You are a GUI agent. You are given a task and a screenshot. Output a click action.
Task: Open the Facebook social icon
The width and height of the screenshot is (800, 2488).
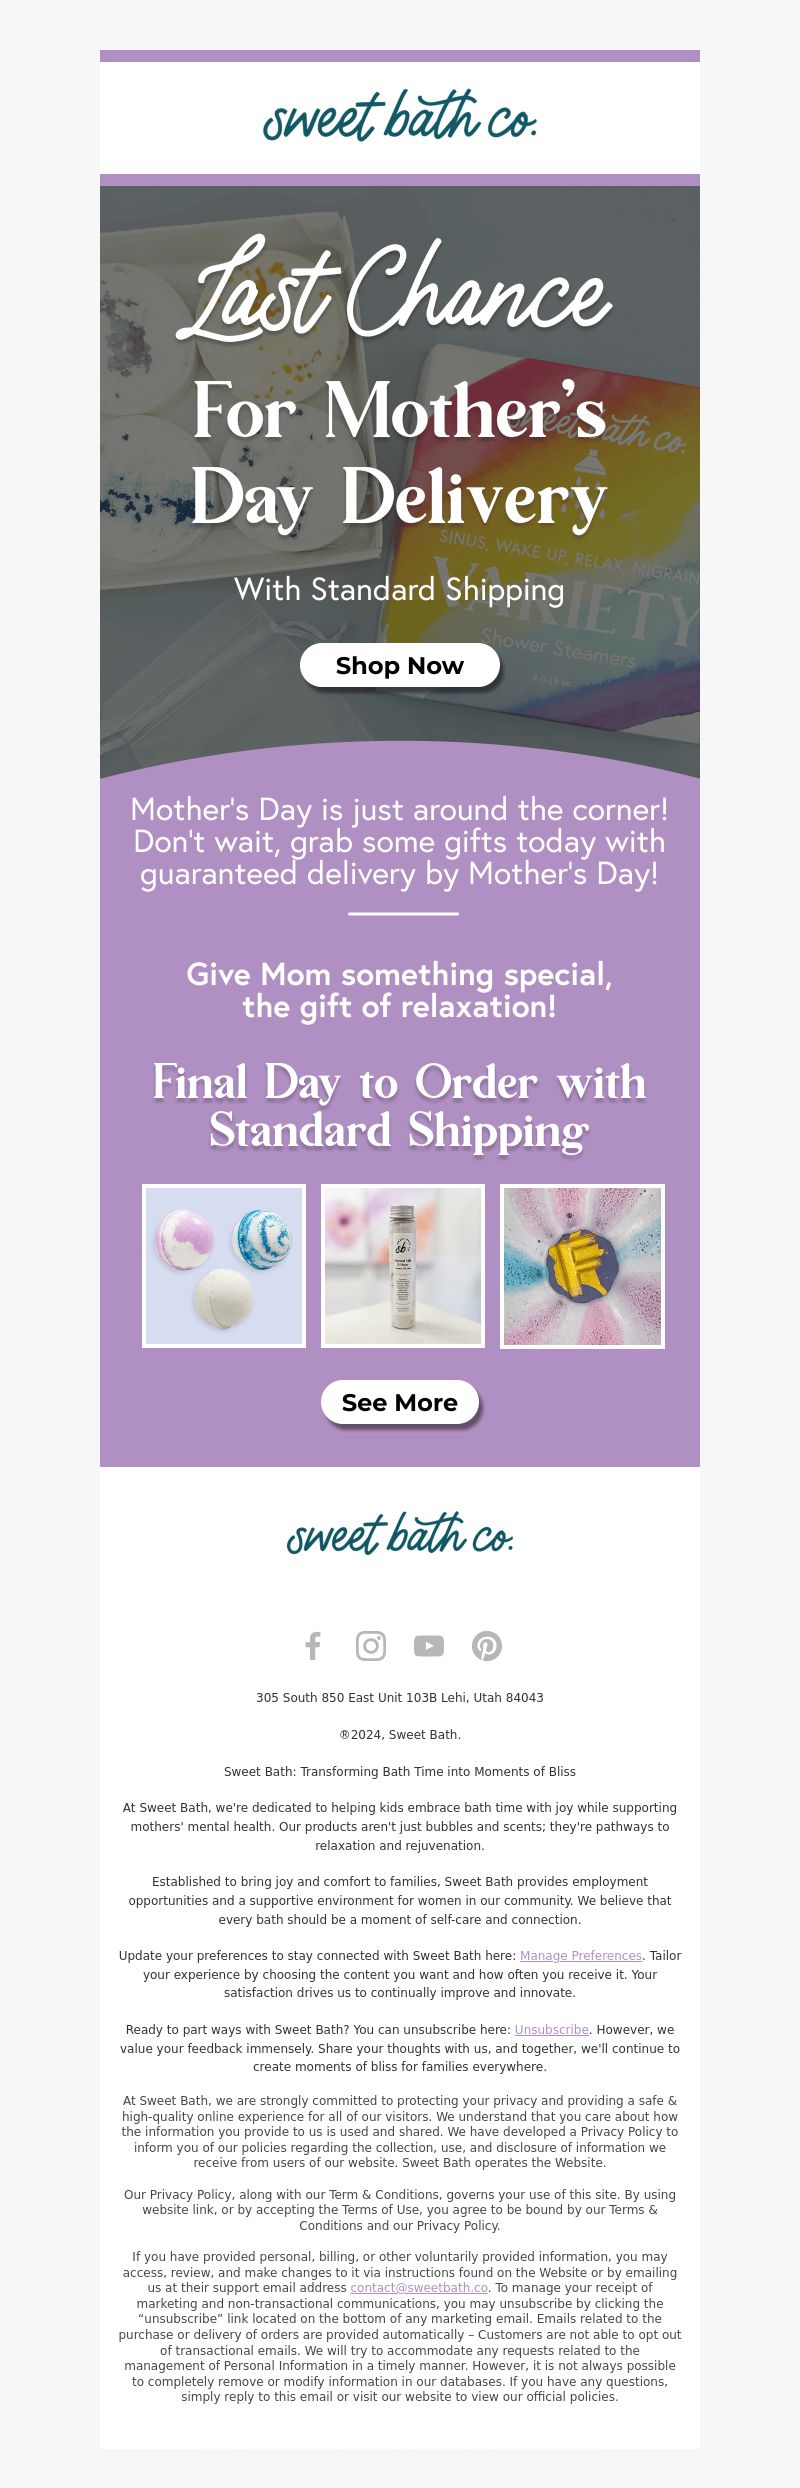[313, 1646]
